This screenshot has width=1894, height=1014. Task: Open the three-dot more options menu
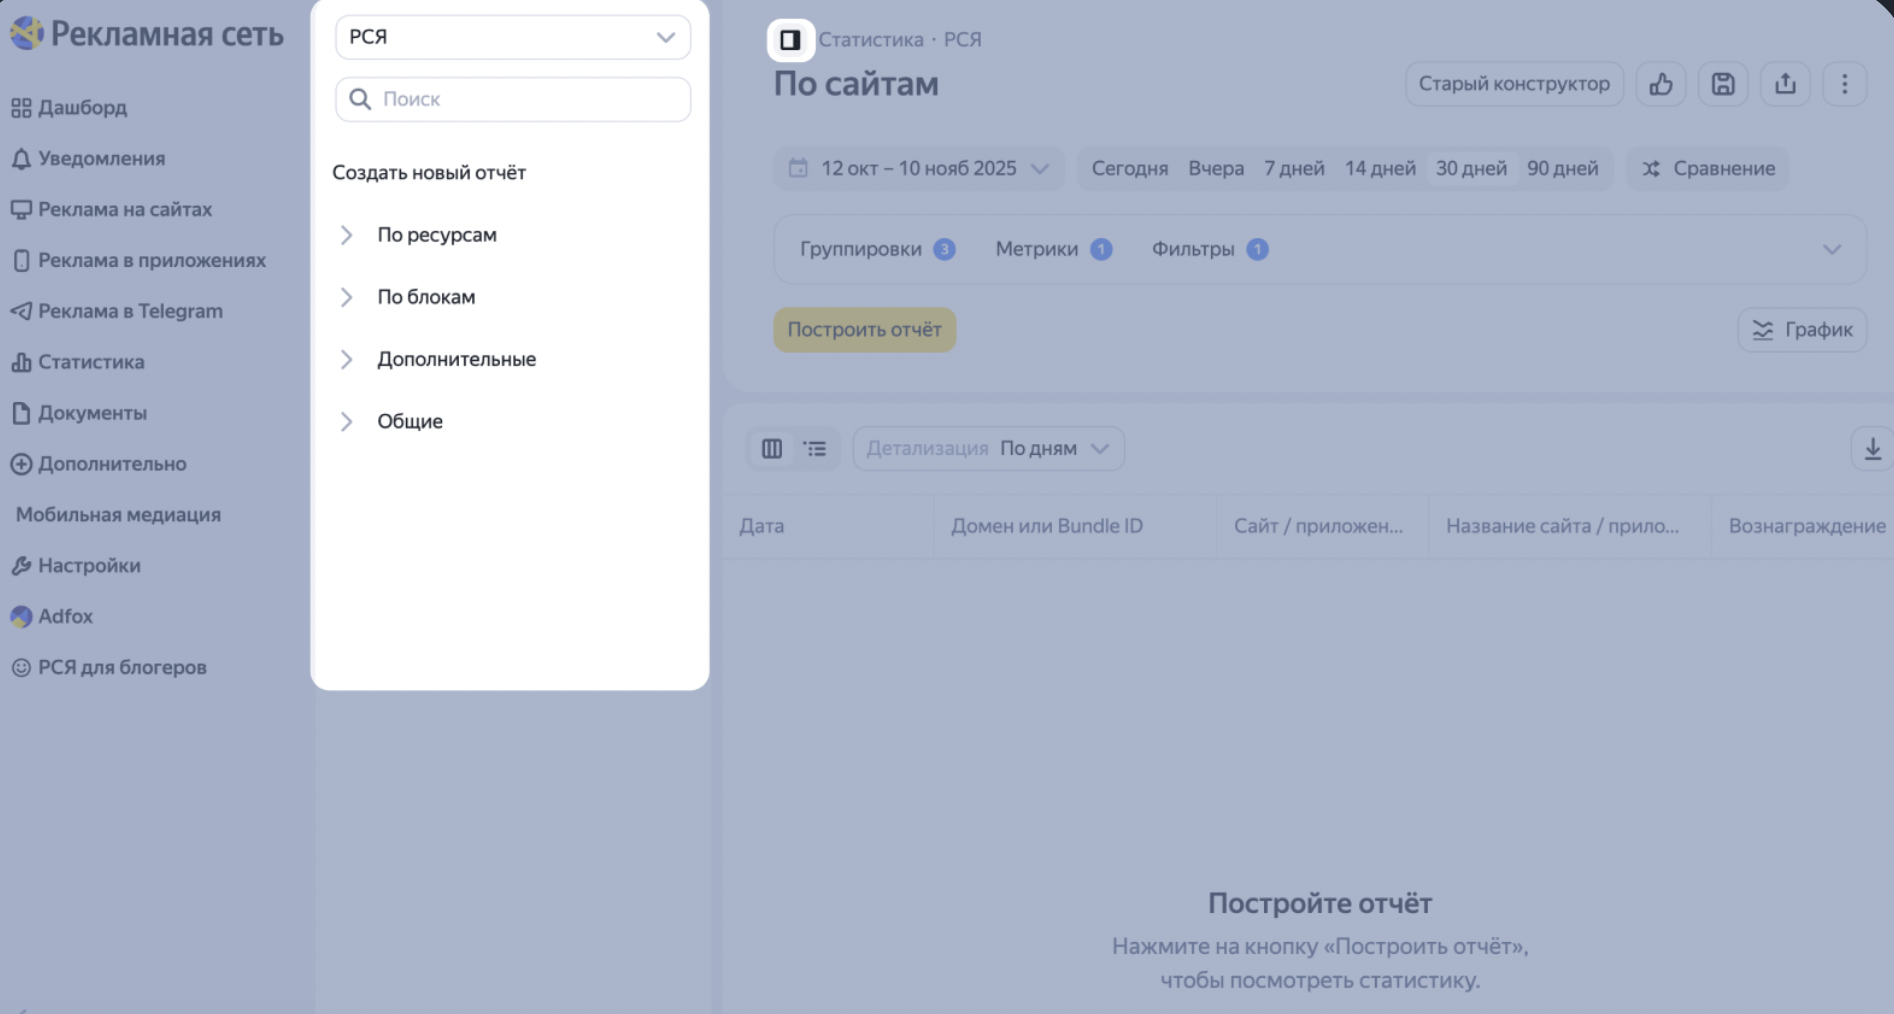(1845, 84)
